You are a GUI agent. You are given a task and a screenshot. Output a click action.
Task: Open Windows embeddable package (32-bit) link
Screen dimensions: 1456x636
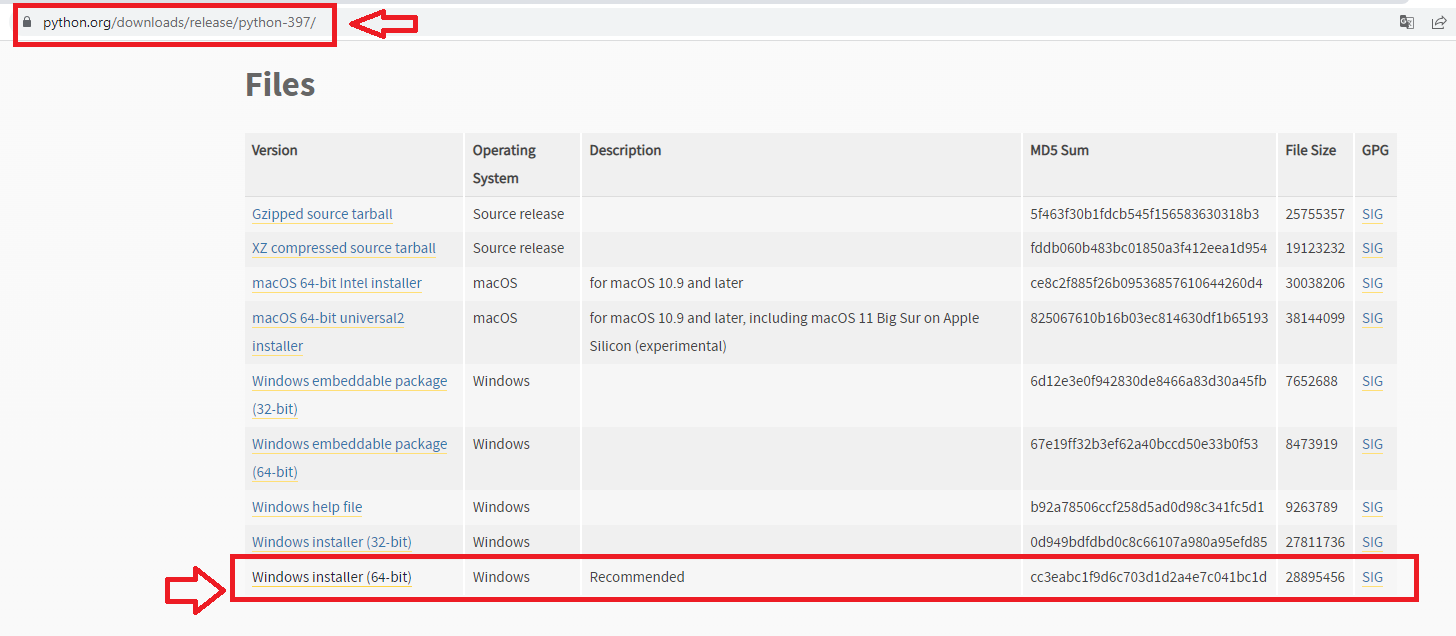(349, 395)
